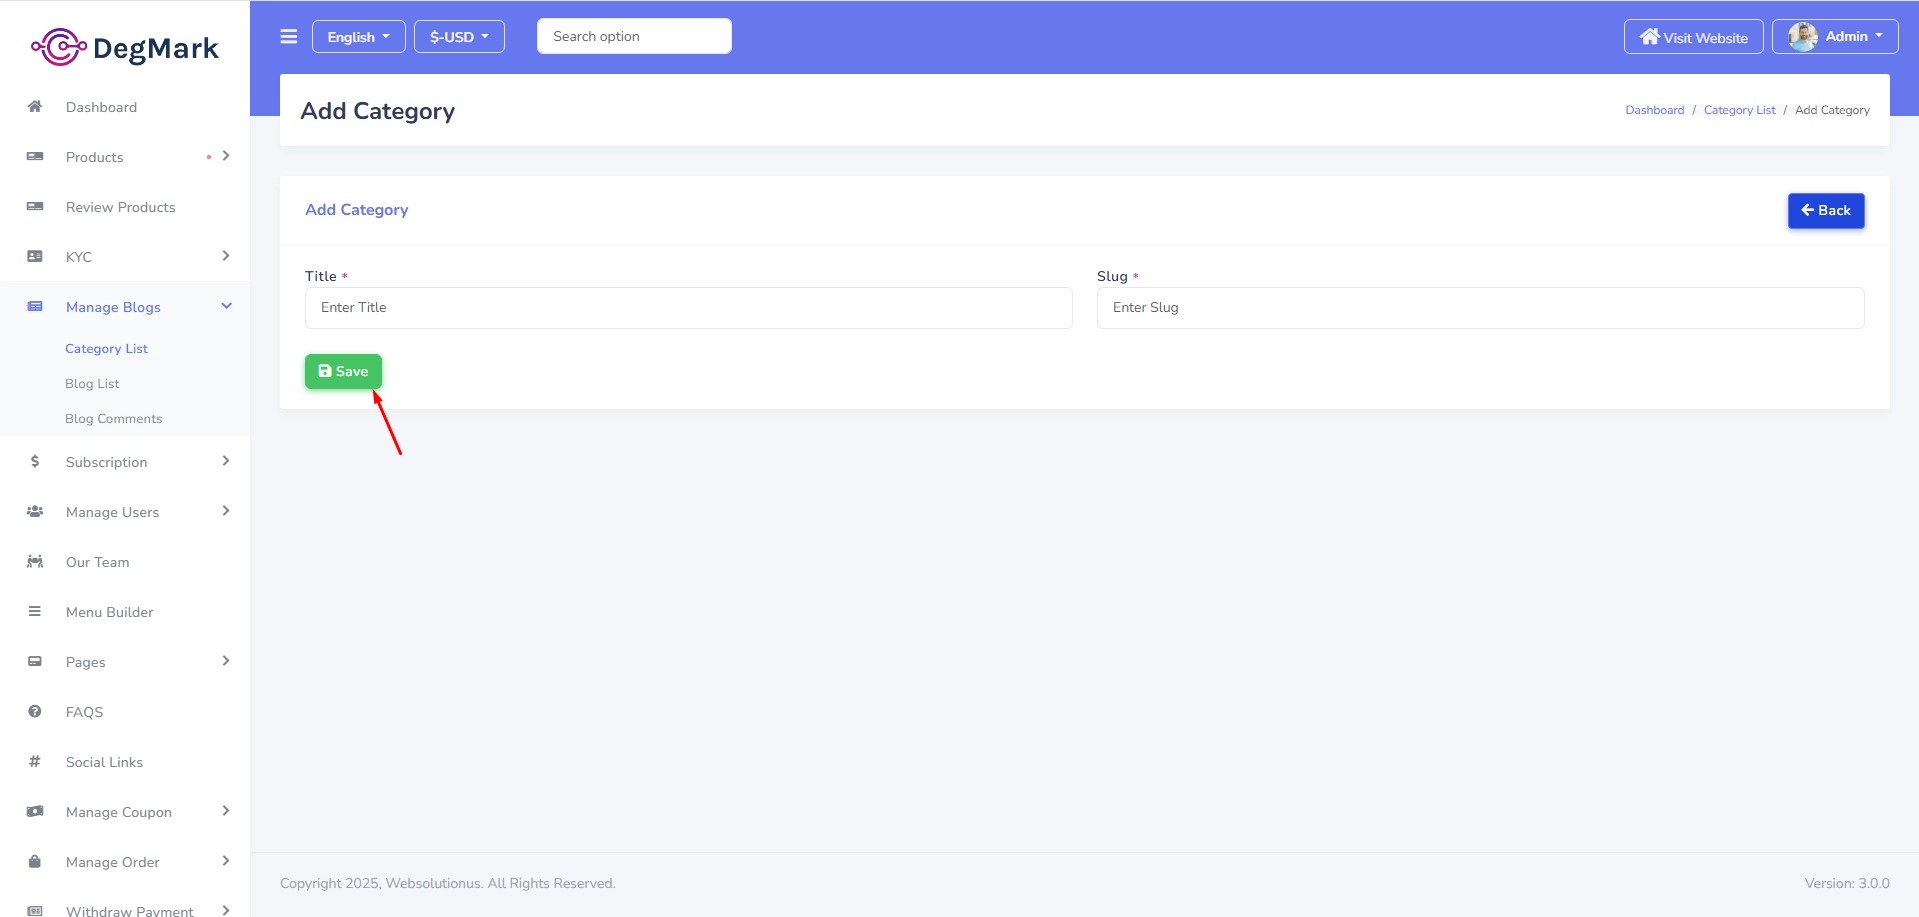Open the $-USD currency dropdown
The image size is (1919, 917).
point(459,37)
